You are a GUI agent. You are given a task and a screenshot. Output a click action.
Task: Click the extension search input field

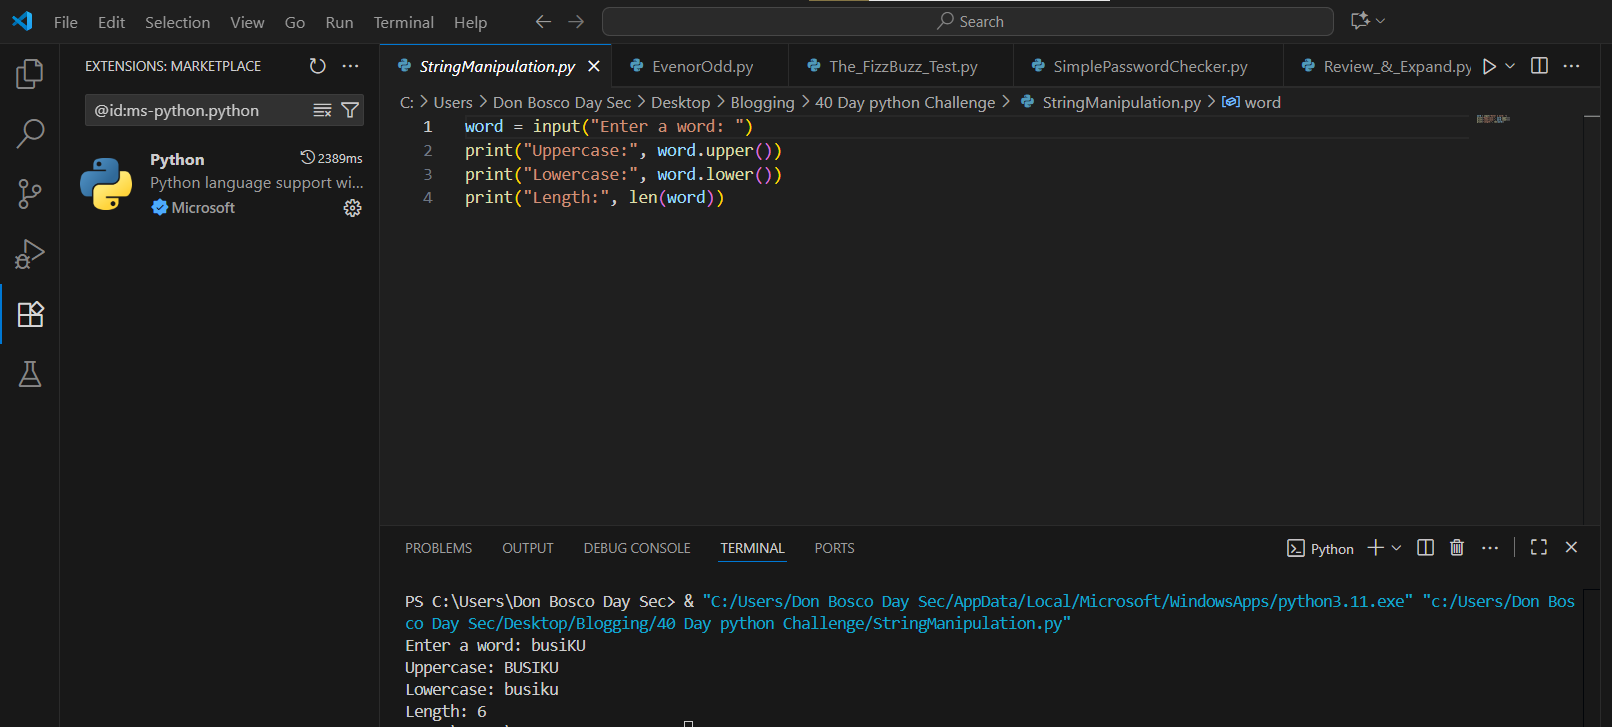(200, 110)
